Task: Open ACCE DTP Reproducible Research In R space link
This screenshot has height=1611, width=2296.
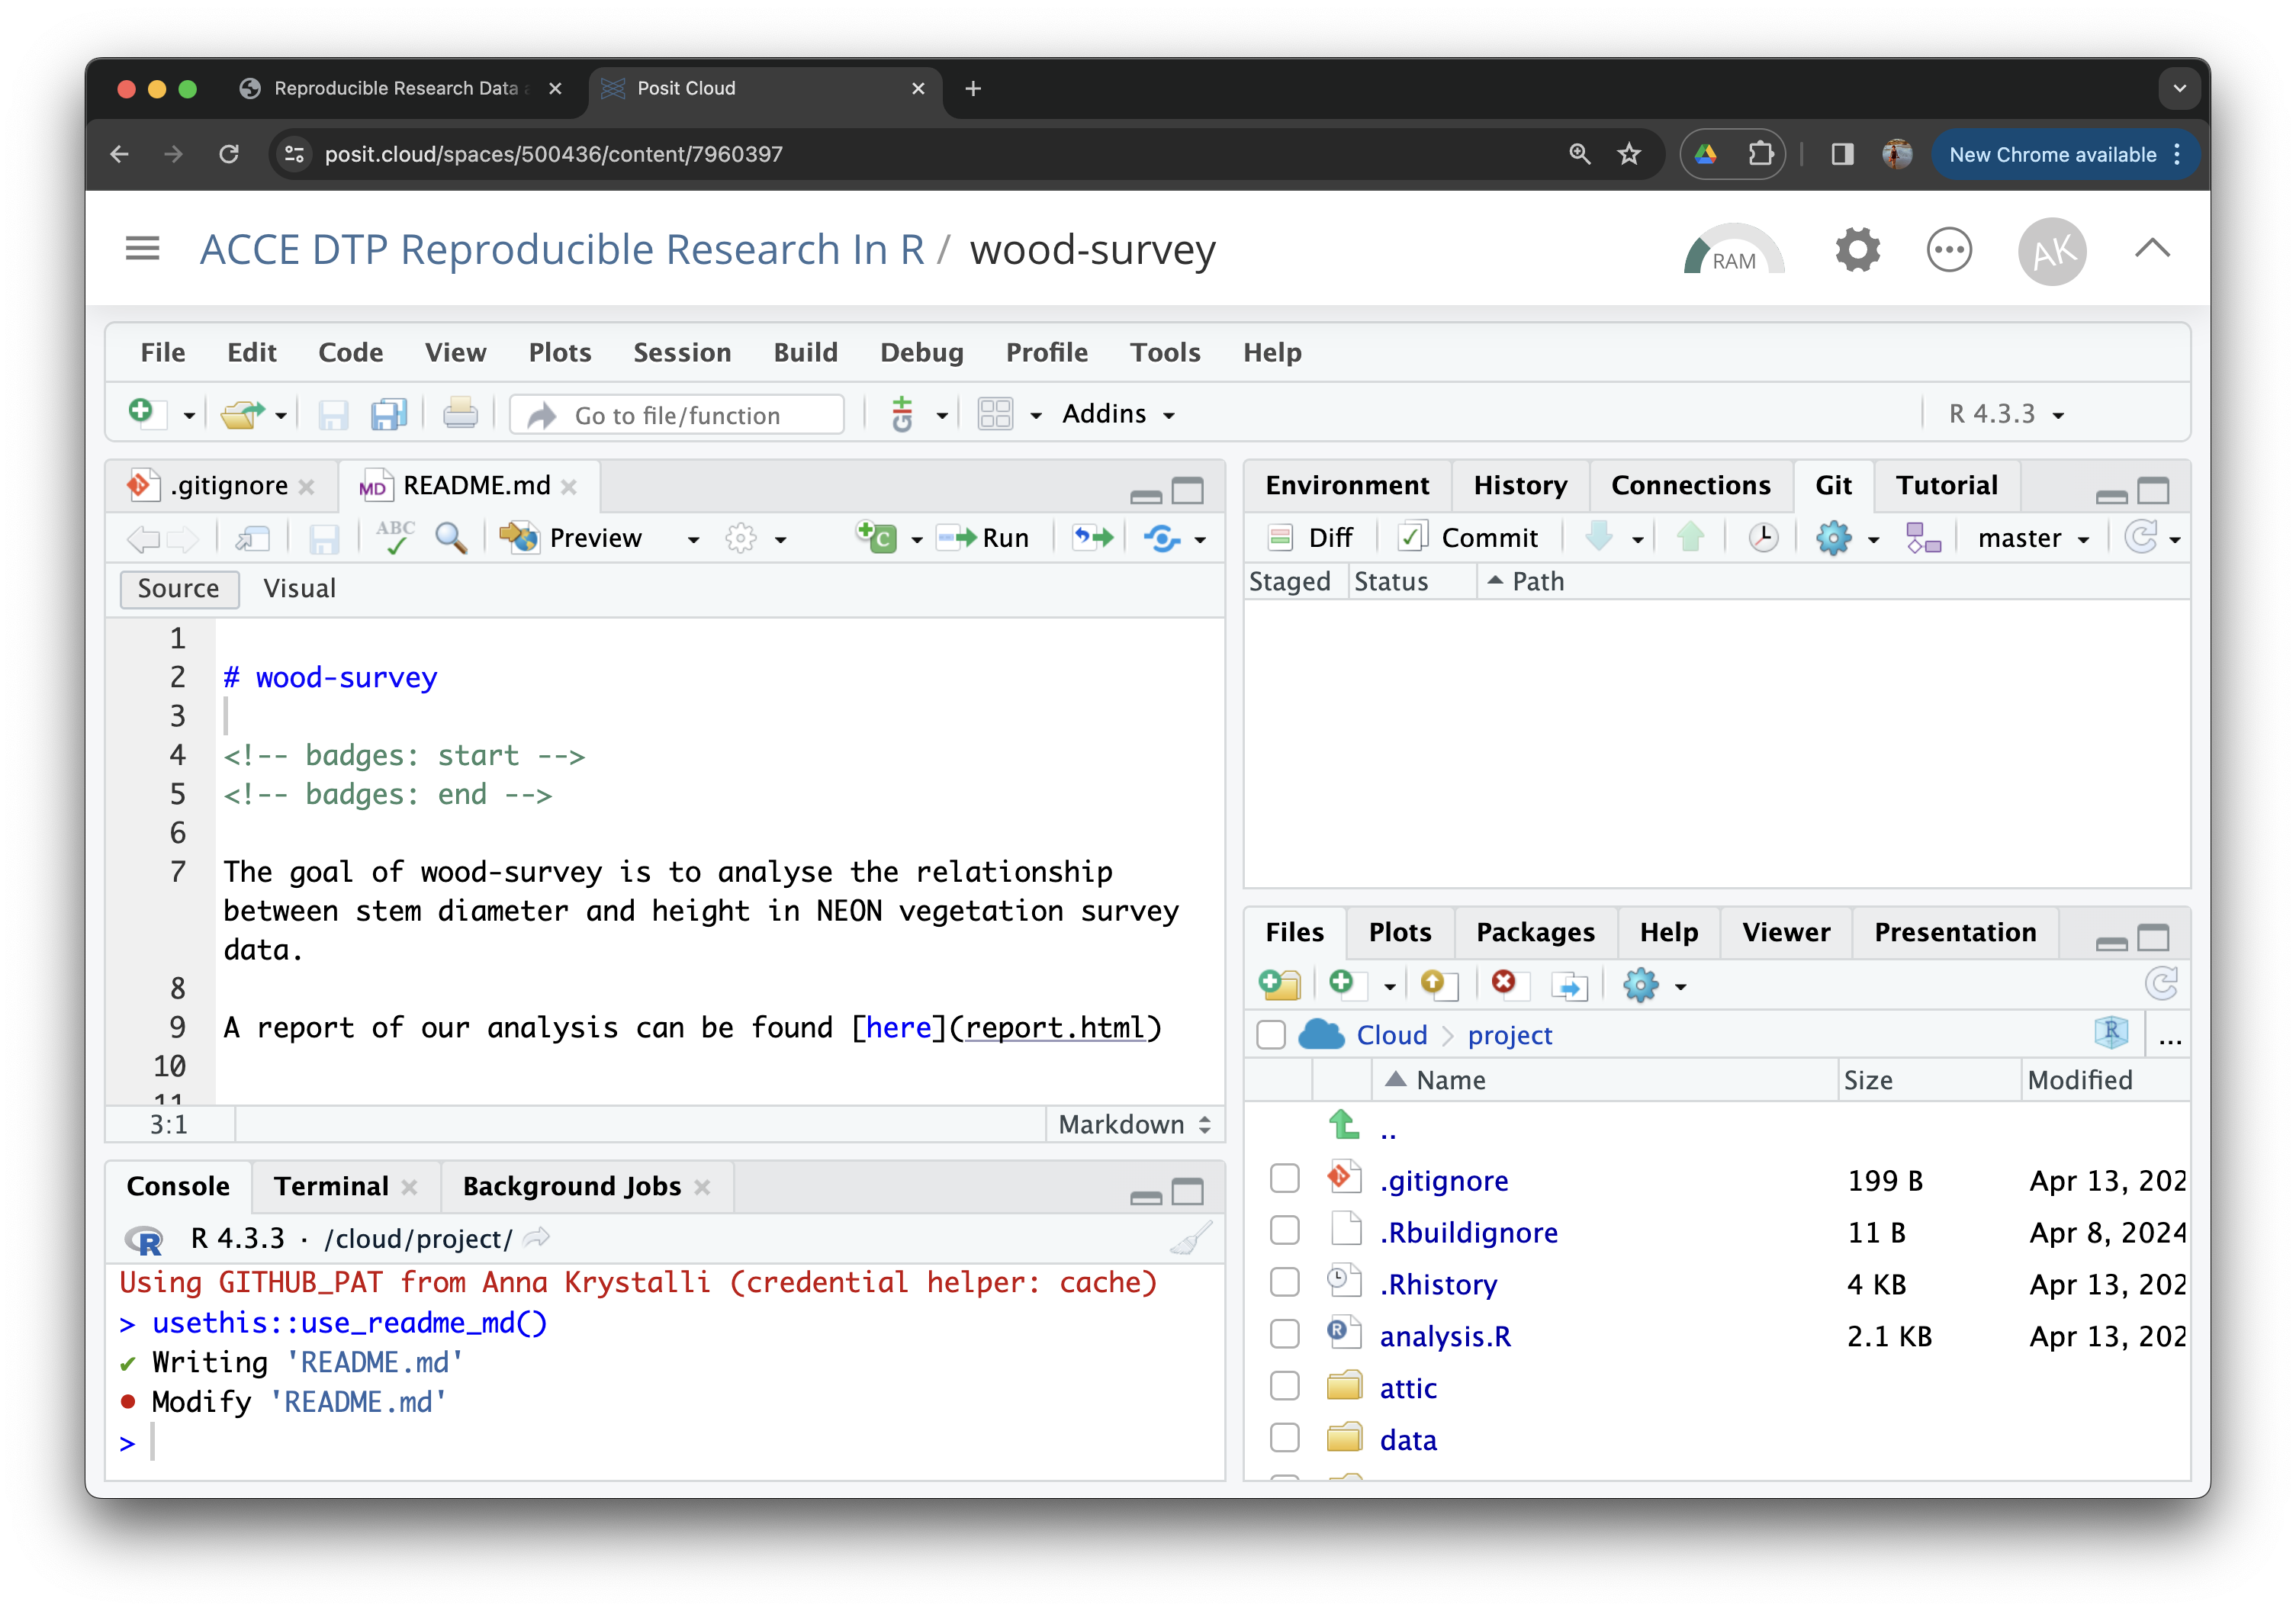Action: pos(562,250)
